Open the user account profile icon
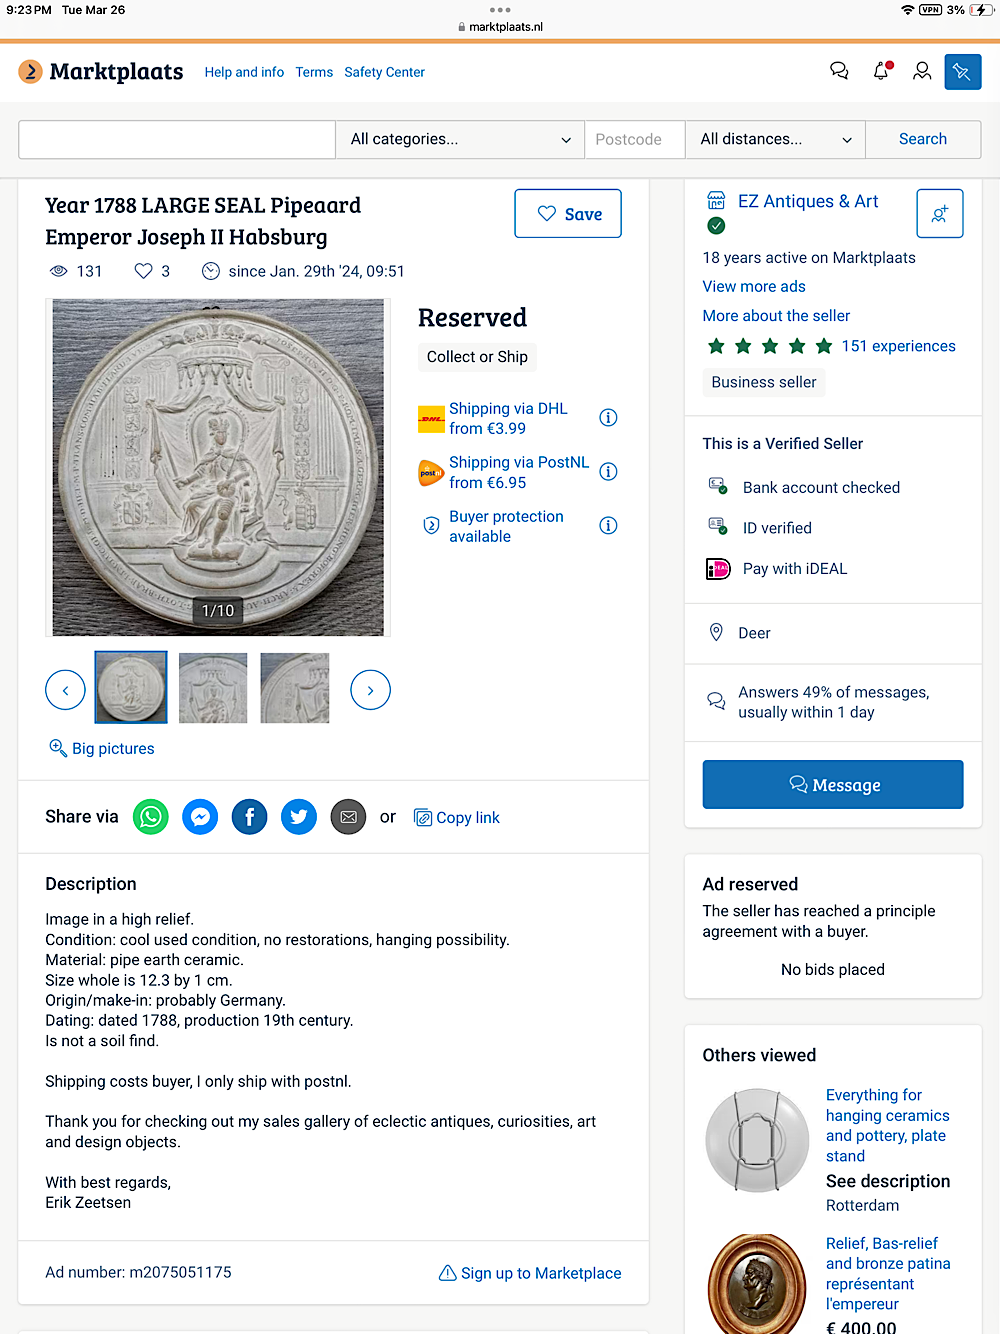Screen dimensions: 1000x1334 (922, 71)
